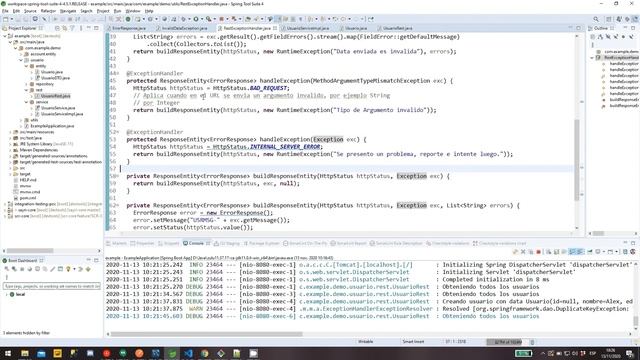This screenshot has height=360, width=640.
Task: Collapse all in the Project Explorer toolbar
Action: [57, 28]
